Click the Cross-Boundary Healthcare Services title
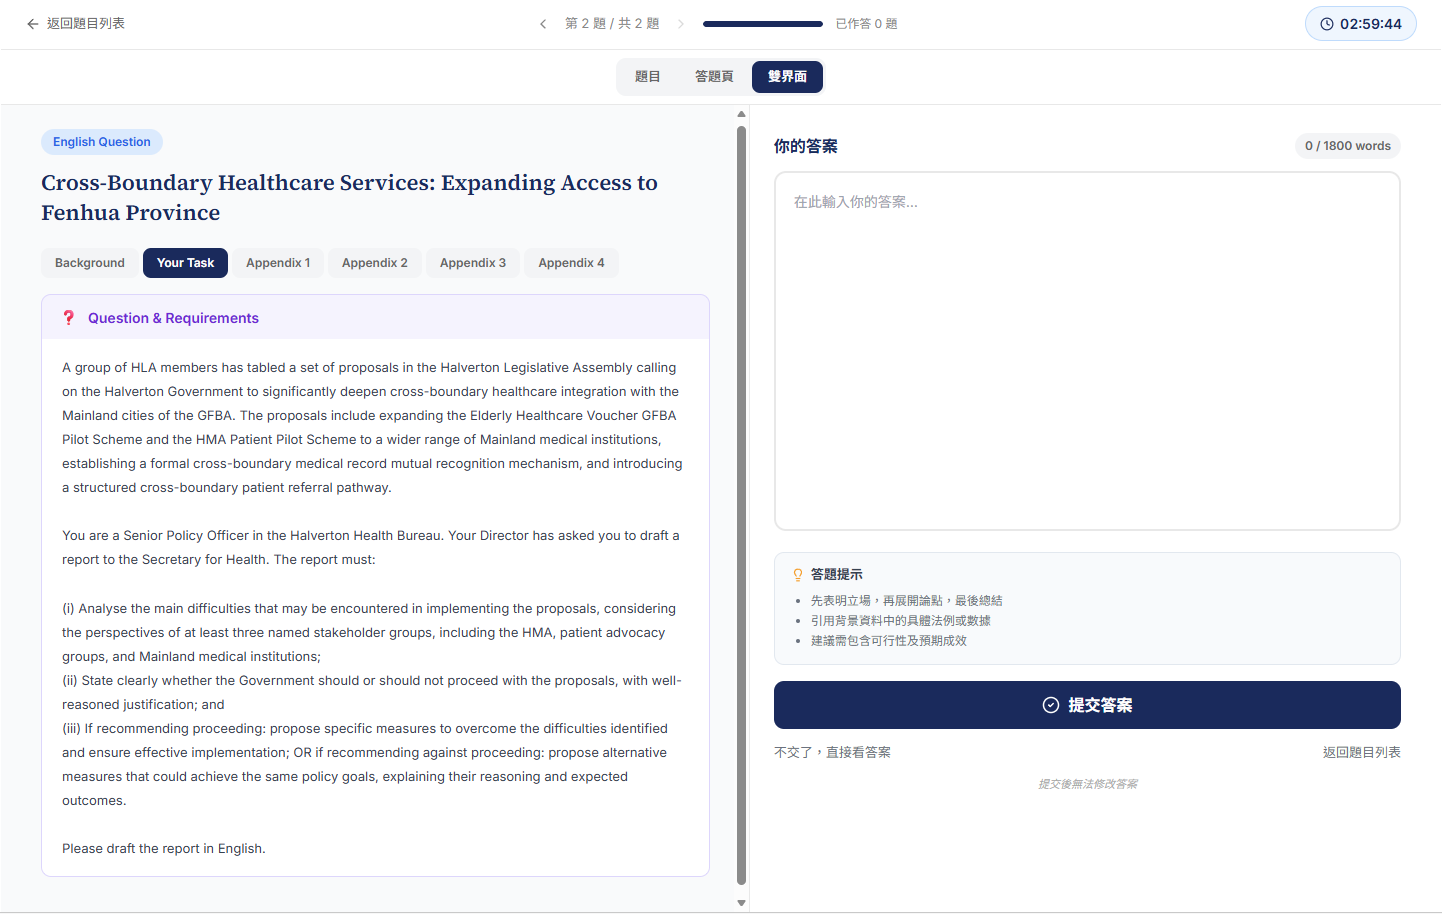 point(349,198)
